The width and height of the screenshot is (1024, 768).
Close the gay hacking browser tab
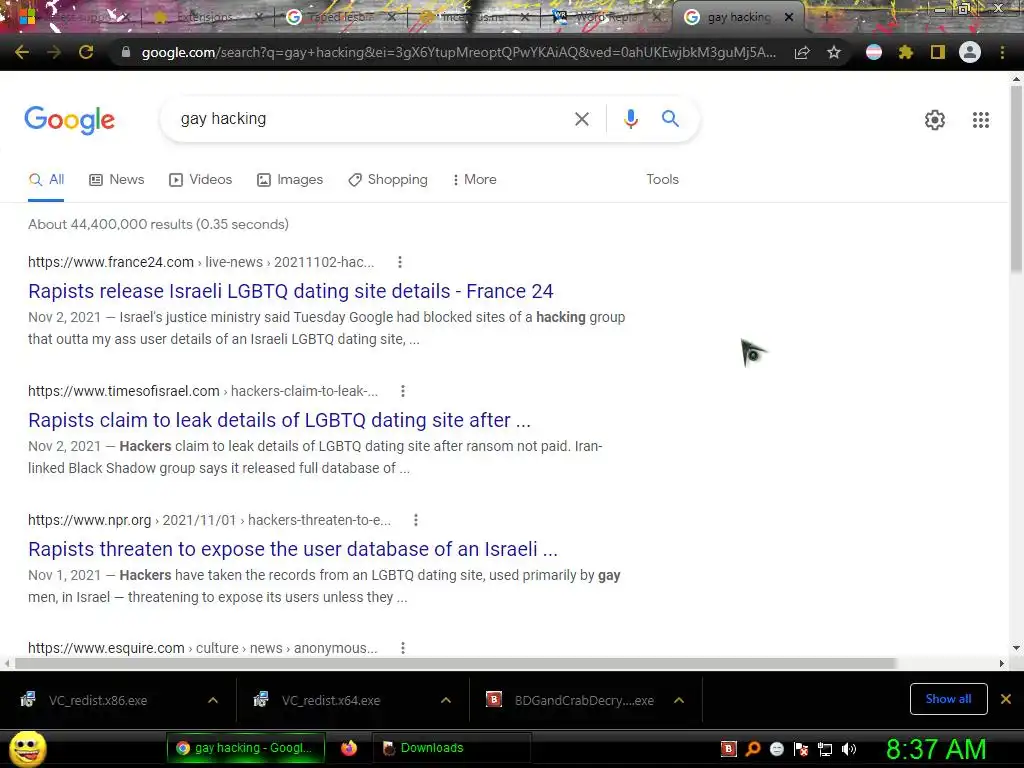(789, 17)
